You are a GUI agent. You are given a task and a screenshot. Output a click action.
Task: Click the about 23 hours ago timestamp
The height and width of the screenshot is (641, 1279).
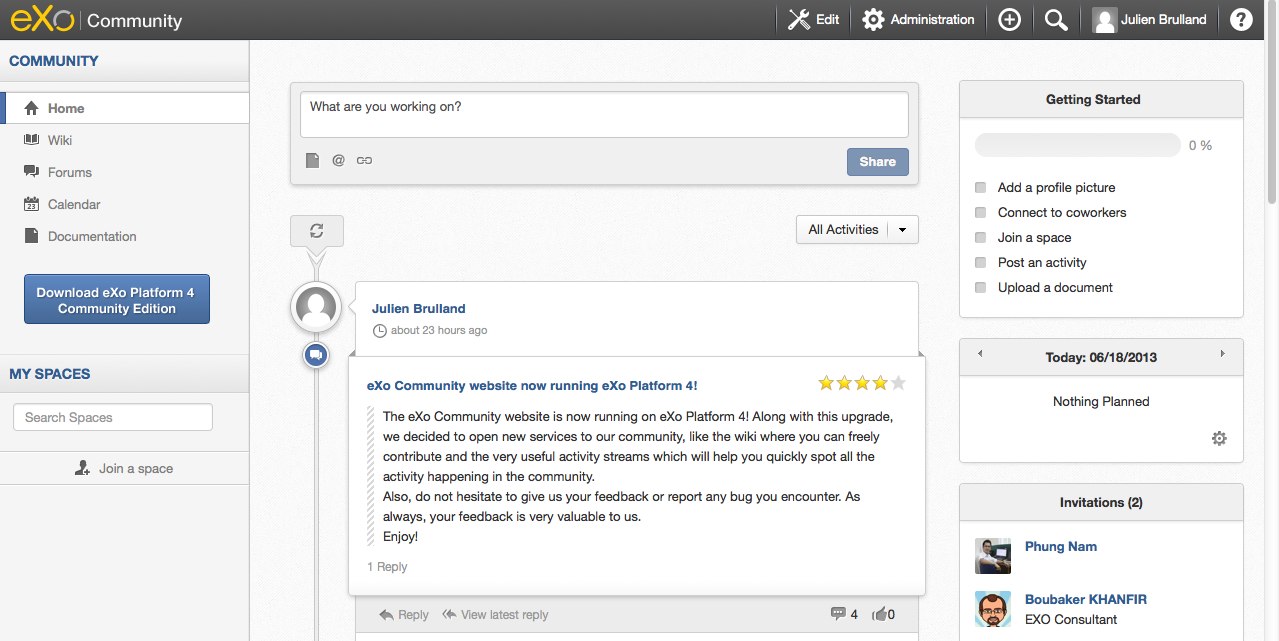coord(439,330)
